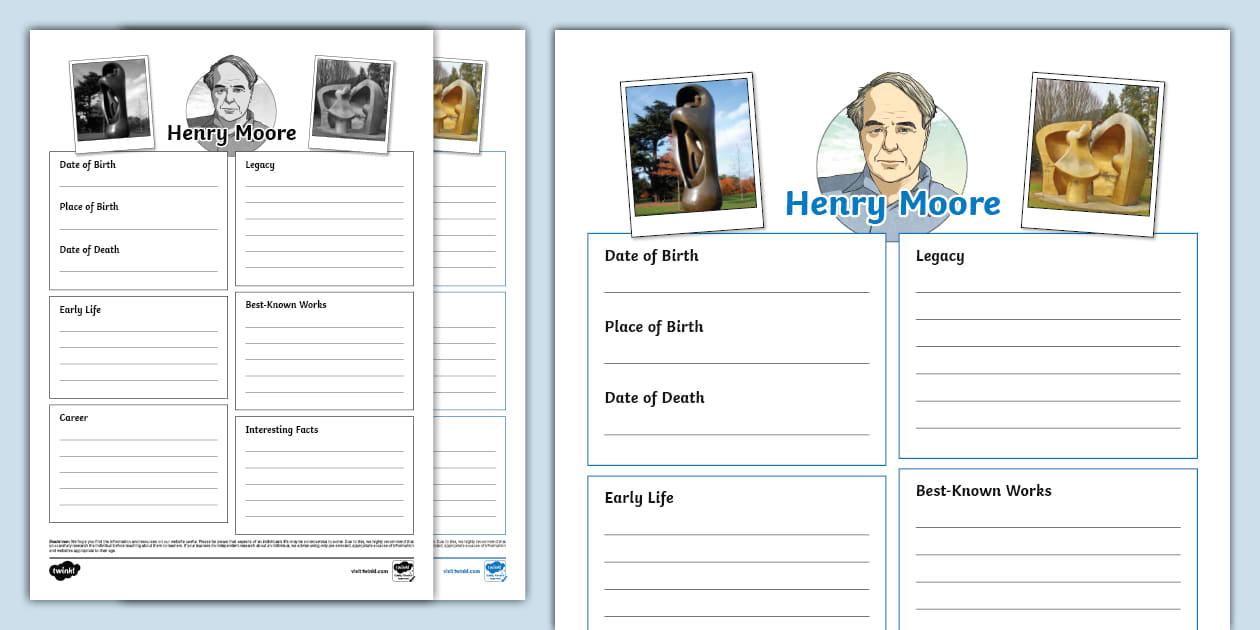Open the colour golden sculpture photo on the right
Viewport: 1260px width, 630px height.
coord(1092,150)
